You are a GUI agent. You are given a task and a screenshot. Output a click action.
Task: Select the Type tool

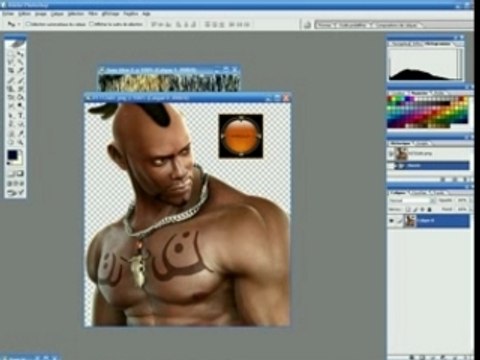pyautogui.click(x=20, y=115)
